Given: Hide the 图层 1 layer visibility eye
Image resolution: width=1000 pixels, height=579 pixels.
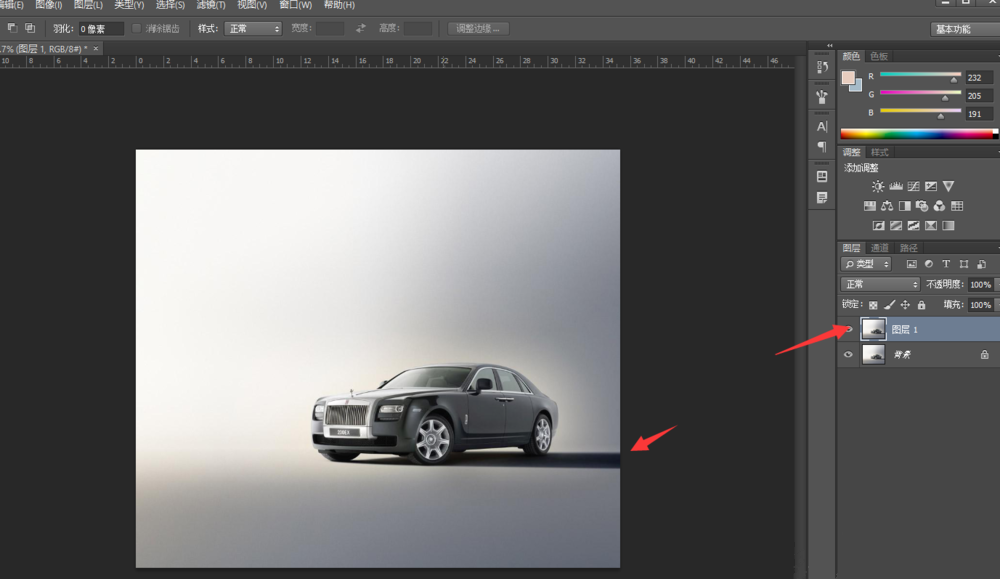Looking at the screenshot, I should pos(848,329).
